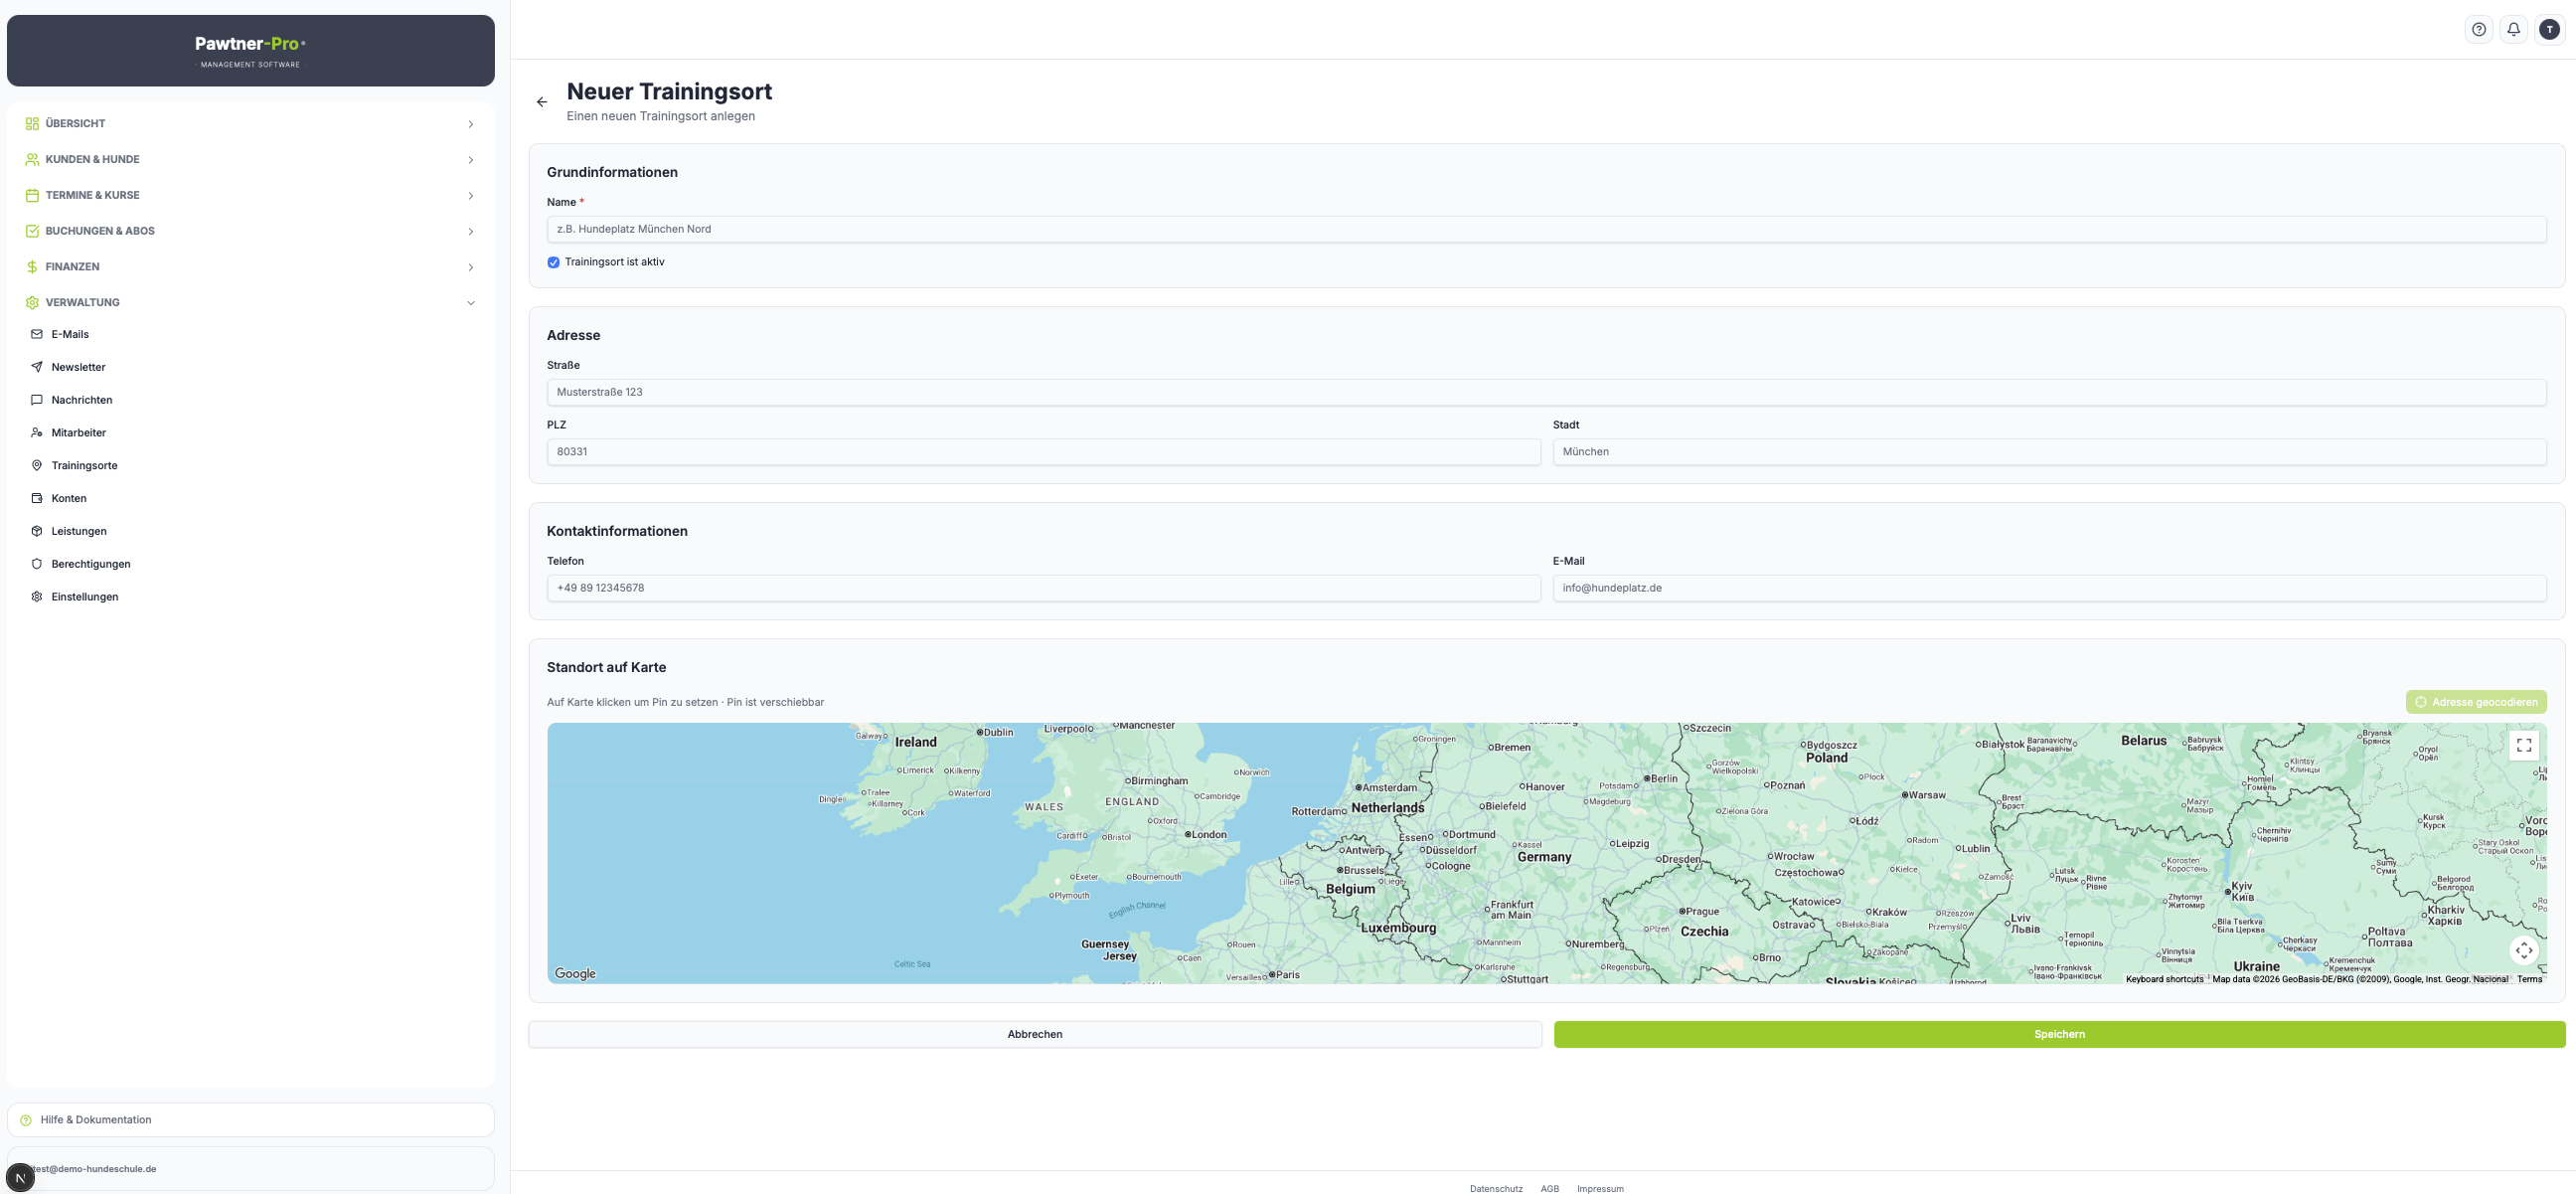Click the E-Mails envelope icon
This screenshot has height=1194, width=2576.
click(x=37, y=335)
